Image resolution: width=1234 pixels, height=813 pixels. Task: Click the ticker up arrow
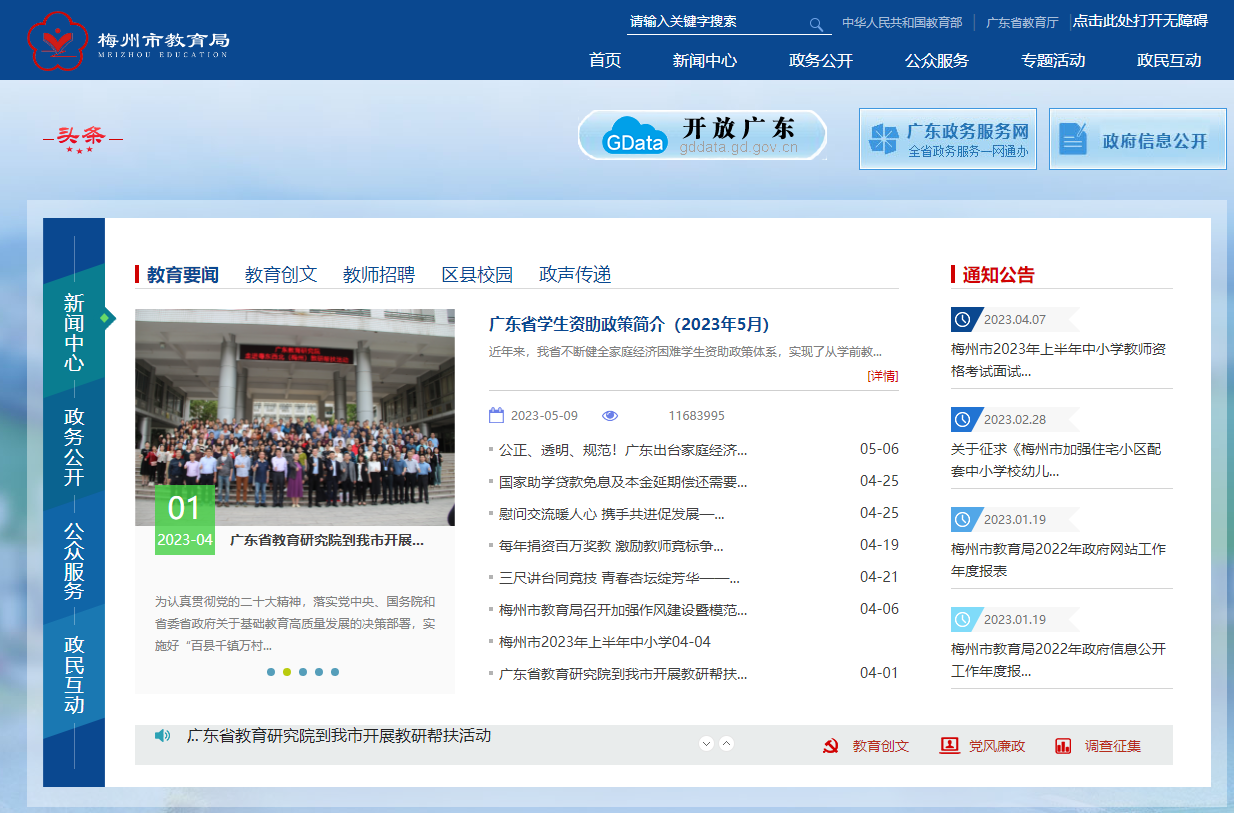click(x=727, y=743)
